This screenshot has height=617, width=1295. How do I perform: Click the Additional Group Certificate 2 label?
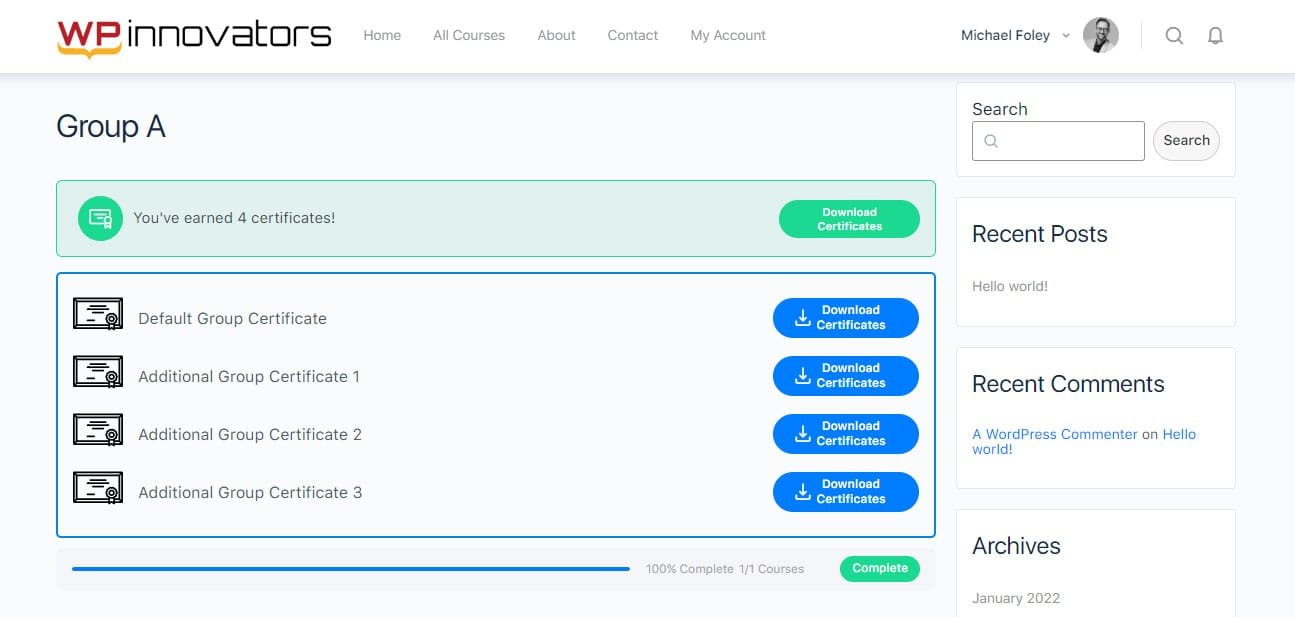click(x=250, y=434)
